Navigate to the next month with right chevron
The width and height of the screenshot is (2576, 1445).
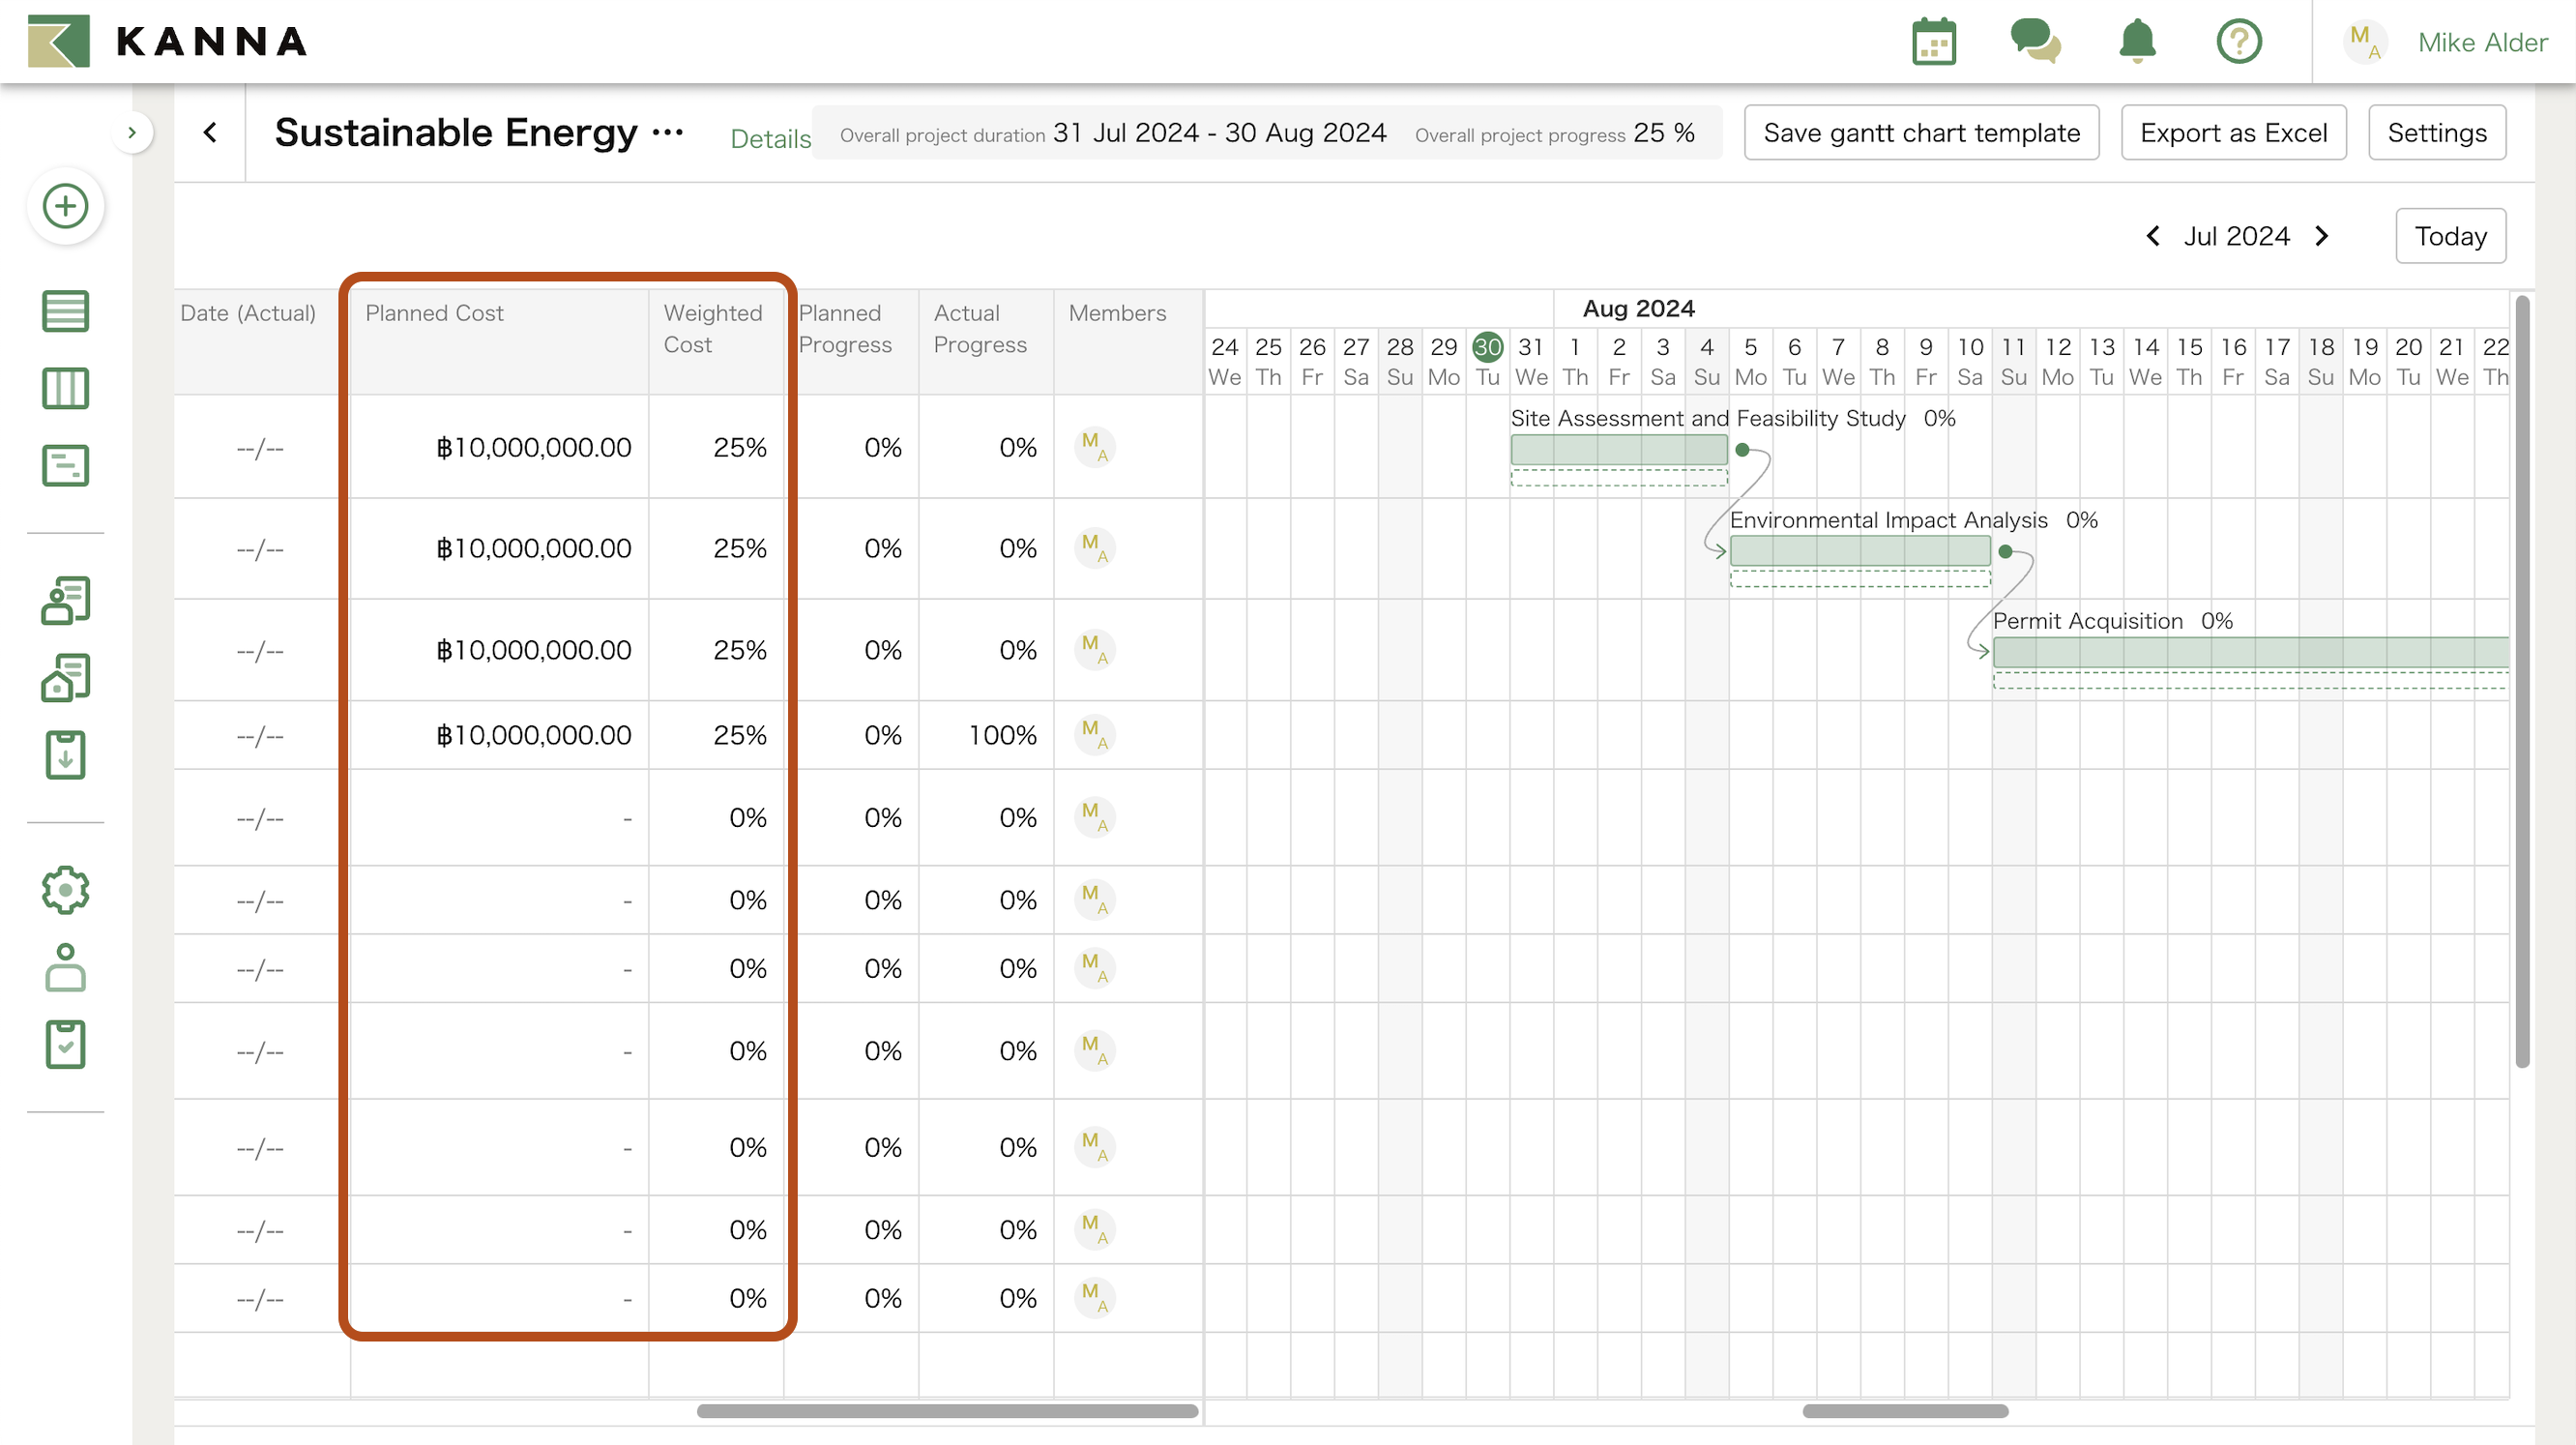click(2322, 236)
